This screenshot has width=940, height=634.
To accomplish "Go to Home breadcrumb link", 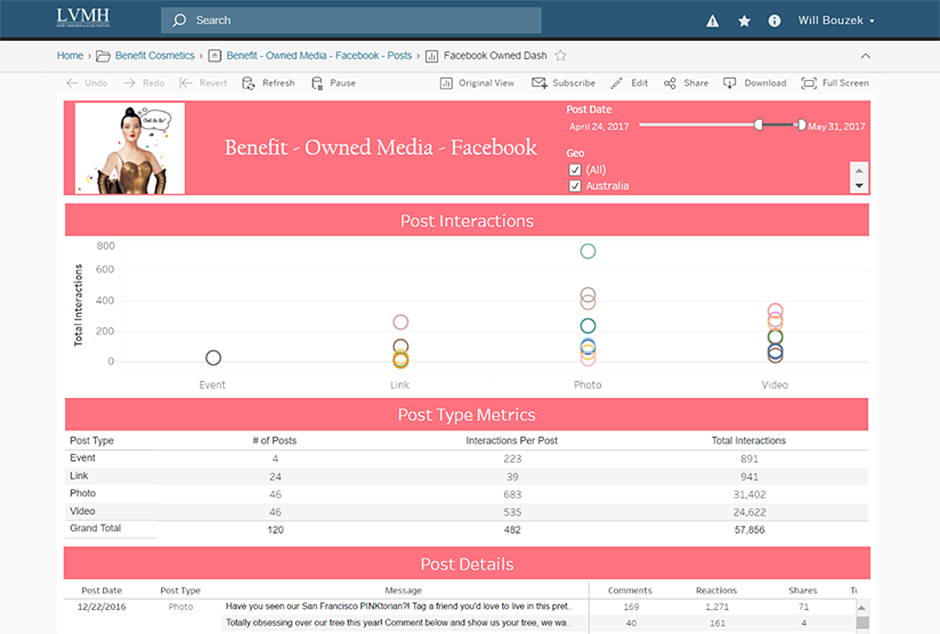I will [70, 55].
